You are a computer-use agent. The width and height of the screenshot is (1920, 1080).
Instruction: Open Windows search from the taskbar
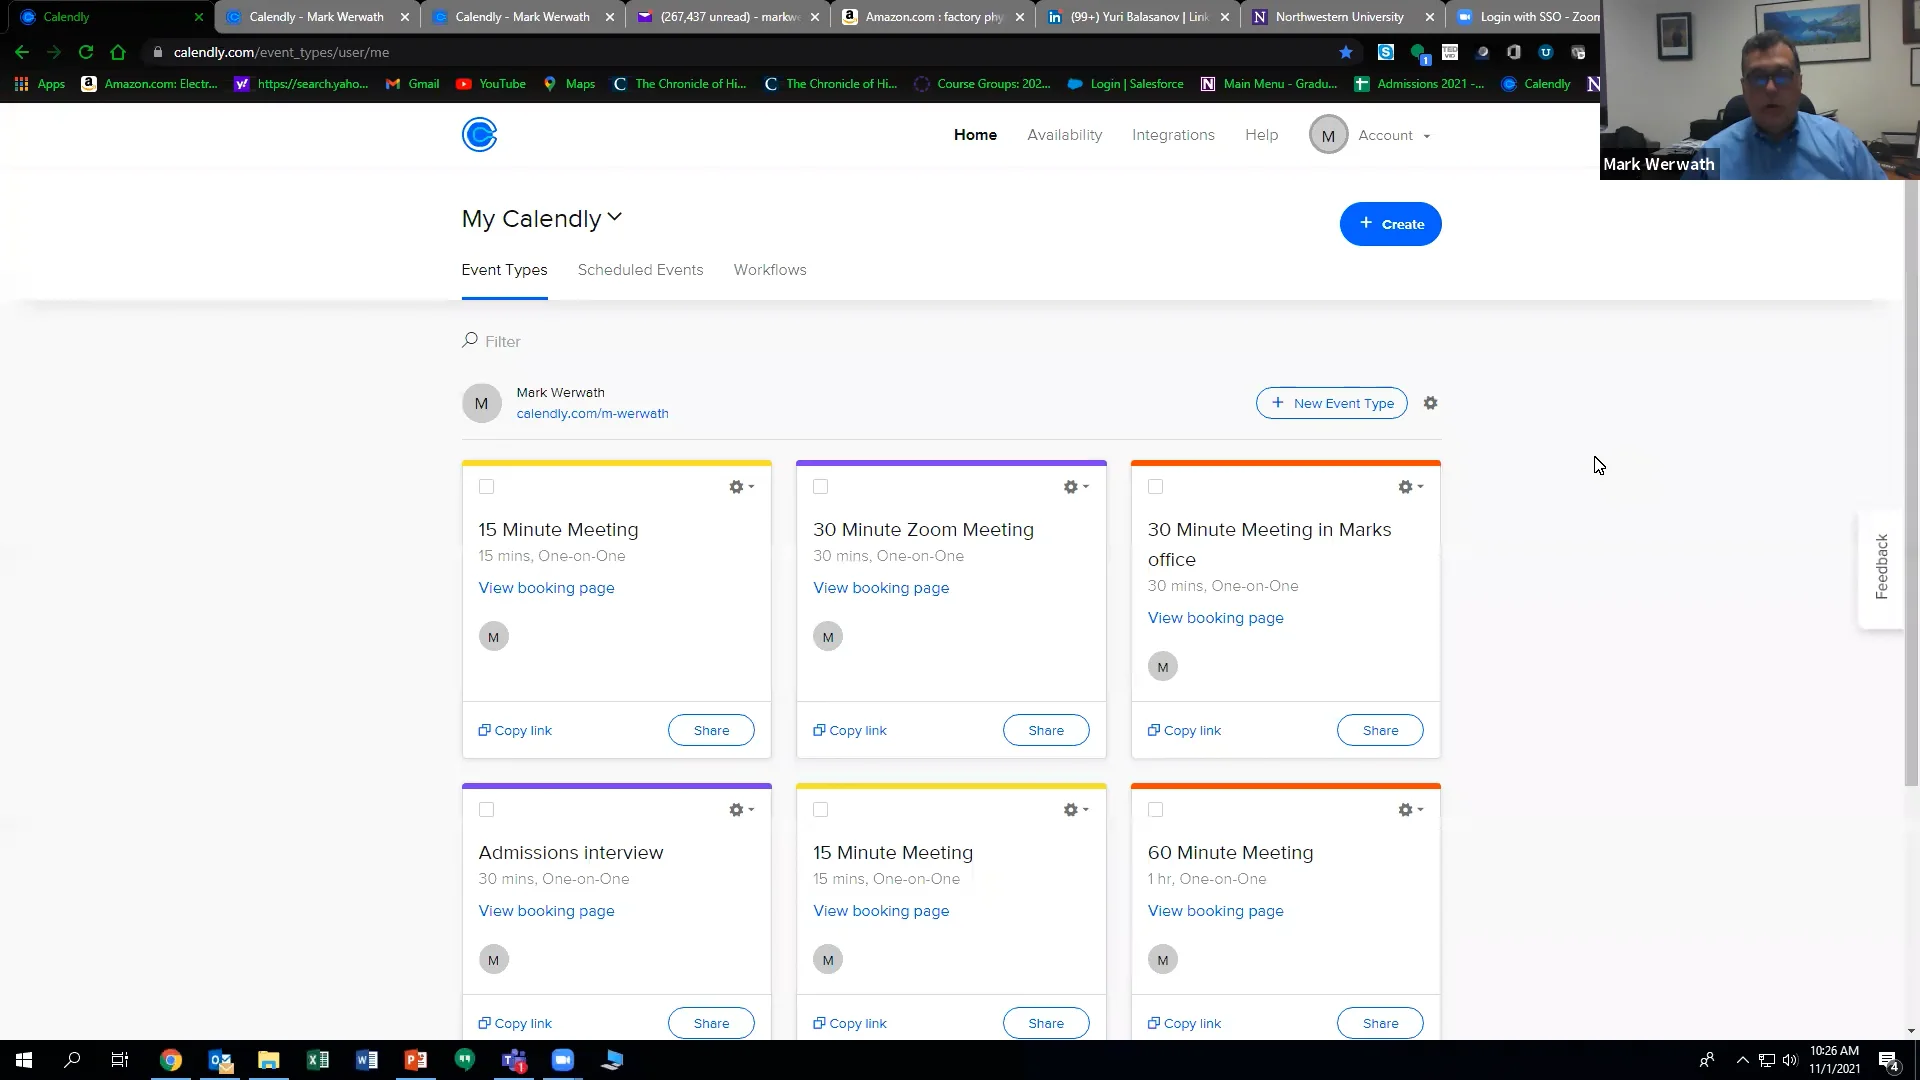[72, 1060]
